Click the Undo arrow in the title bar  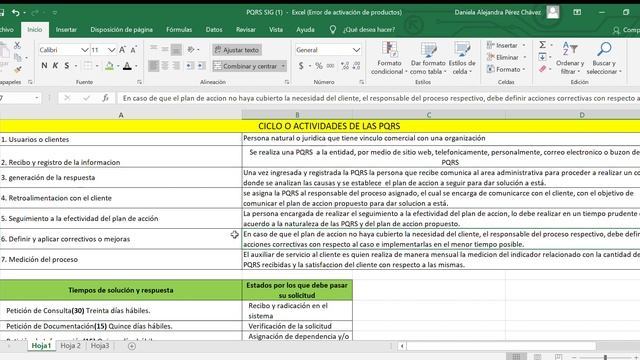click(x=16, y=13)
